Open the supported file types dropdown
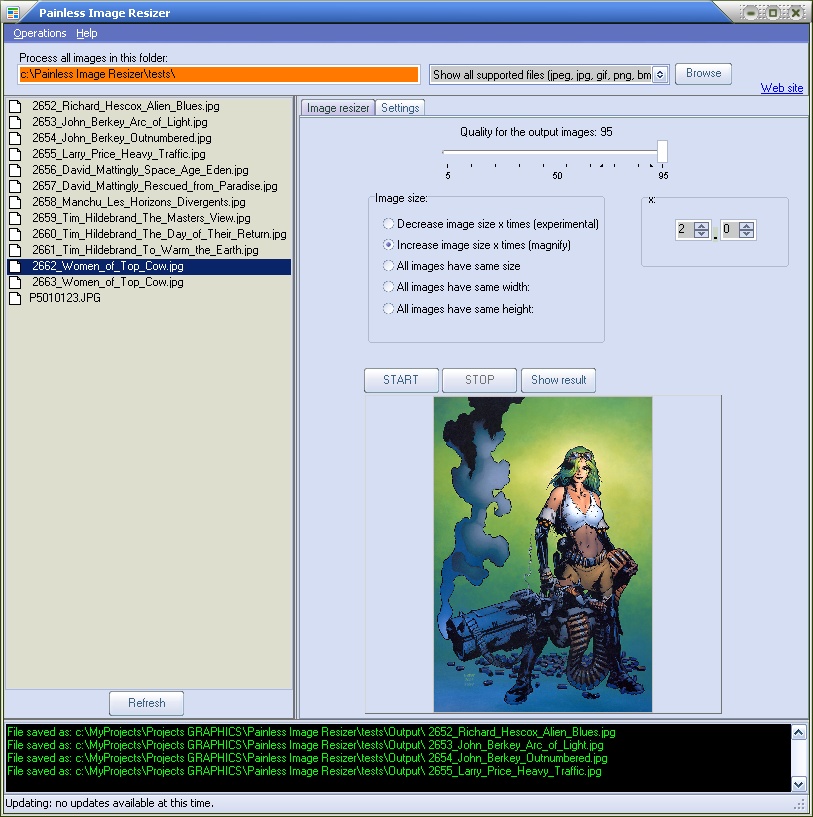Screen dimensions: 813x817 [660, 75]
